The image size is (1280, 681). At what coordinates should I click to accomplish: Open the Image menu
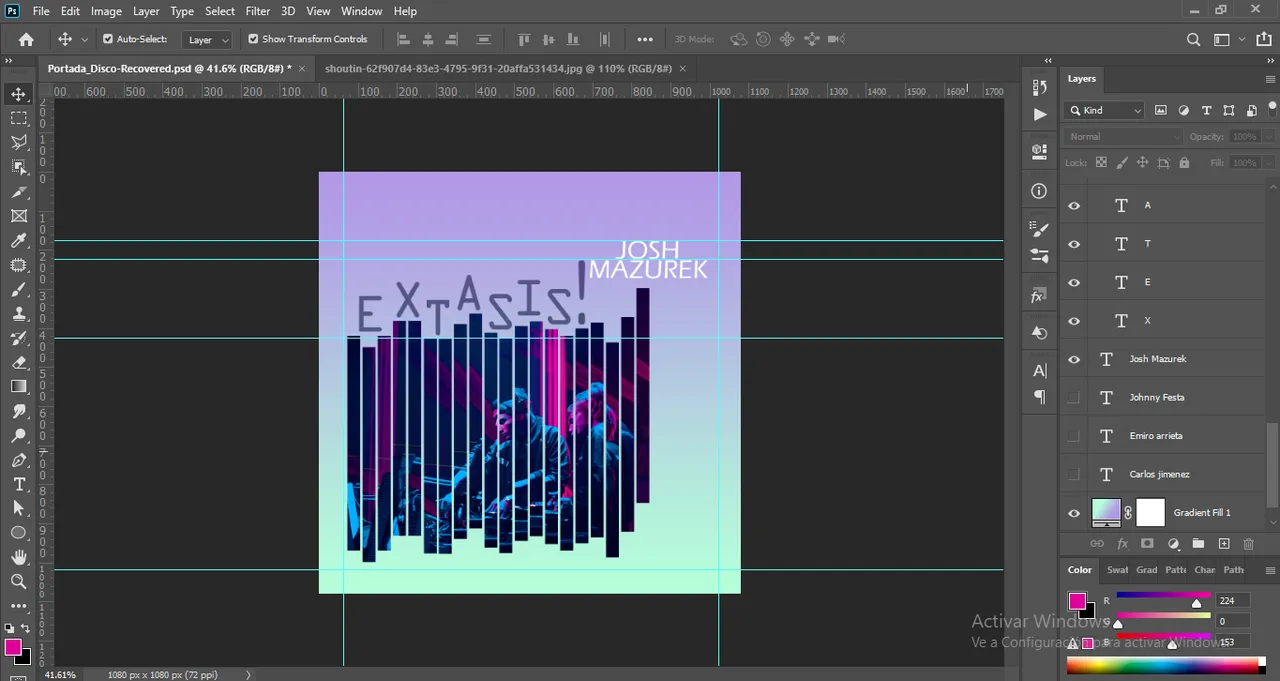[106, 11]
